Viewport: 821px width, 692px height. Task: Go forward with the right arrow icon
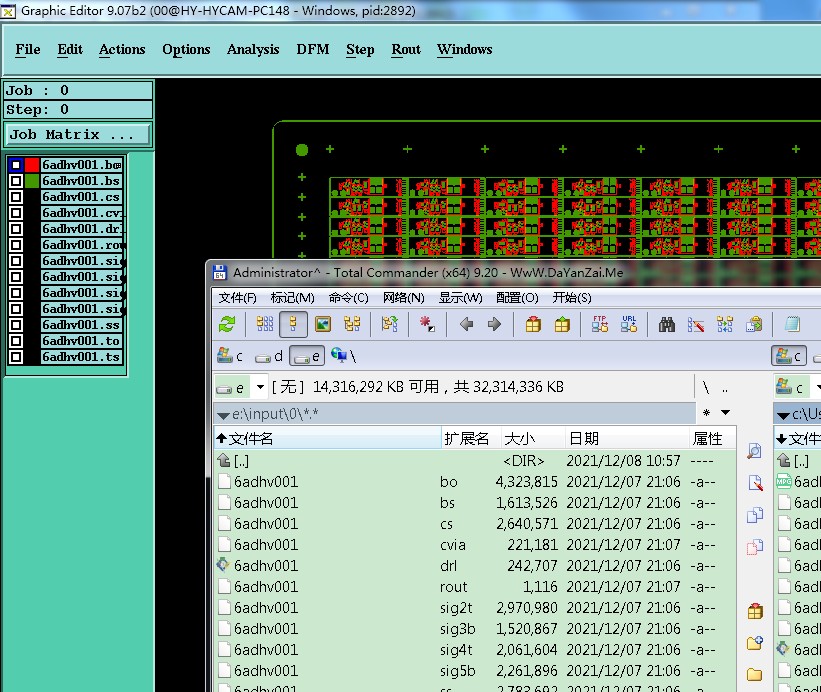pos(494,325)
